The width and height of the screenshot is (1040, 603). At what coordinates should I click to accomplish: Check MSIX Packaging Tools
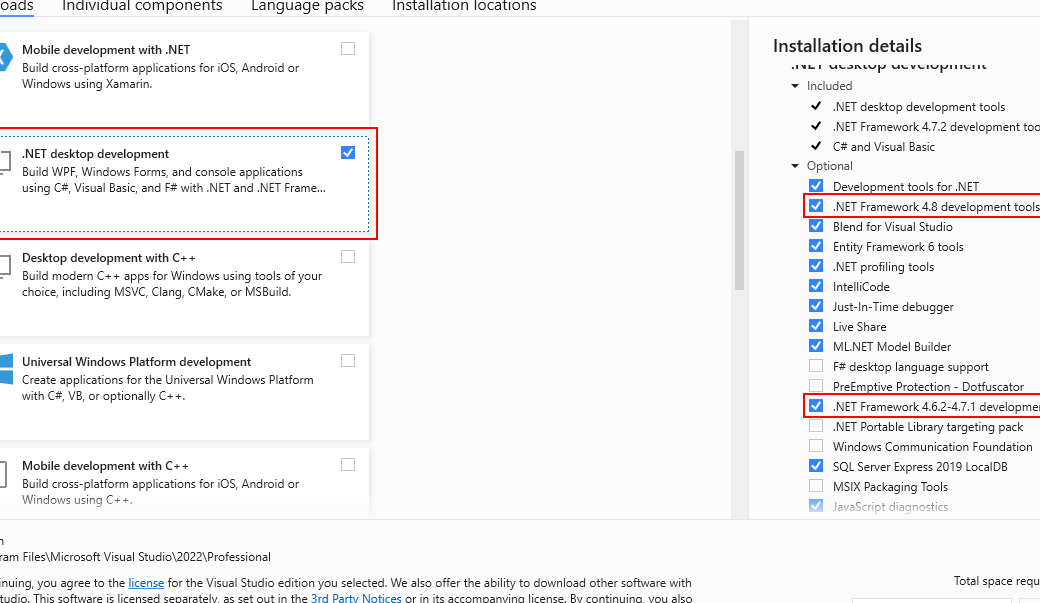point(816,486)
